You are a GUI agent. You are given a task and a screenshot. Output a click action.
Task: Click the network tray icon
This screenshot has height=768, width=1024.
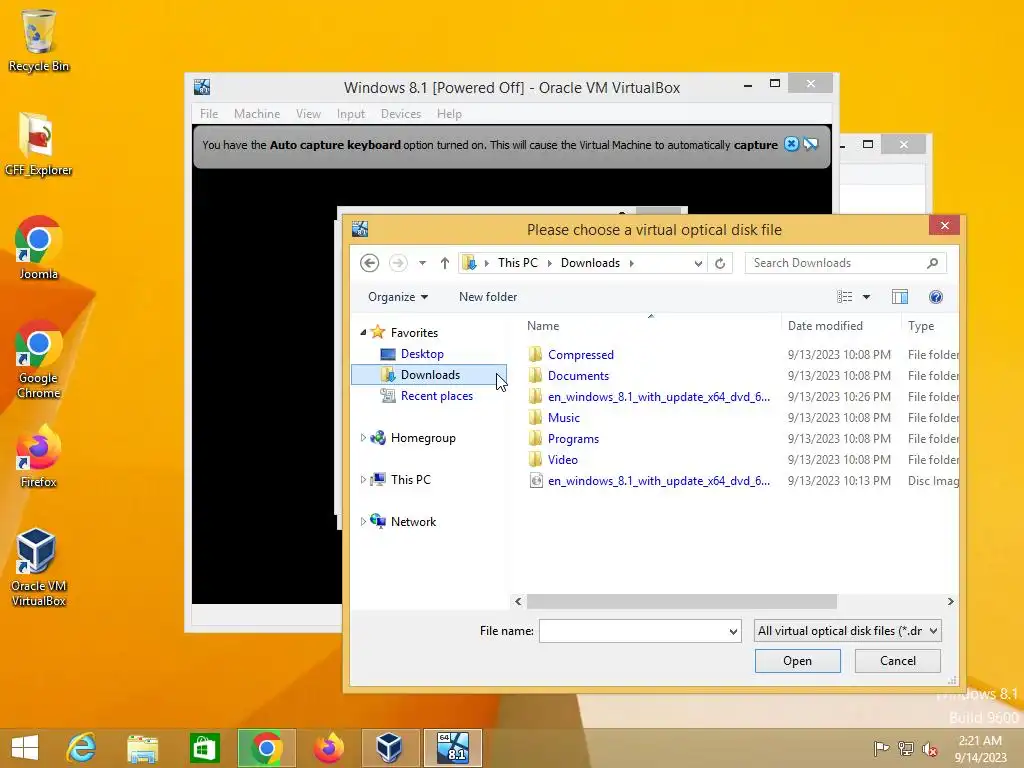905,748
